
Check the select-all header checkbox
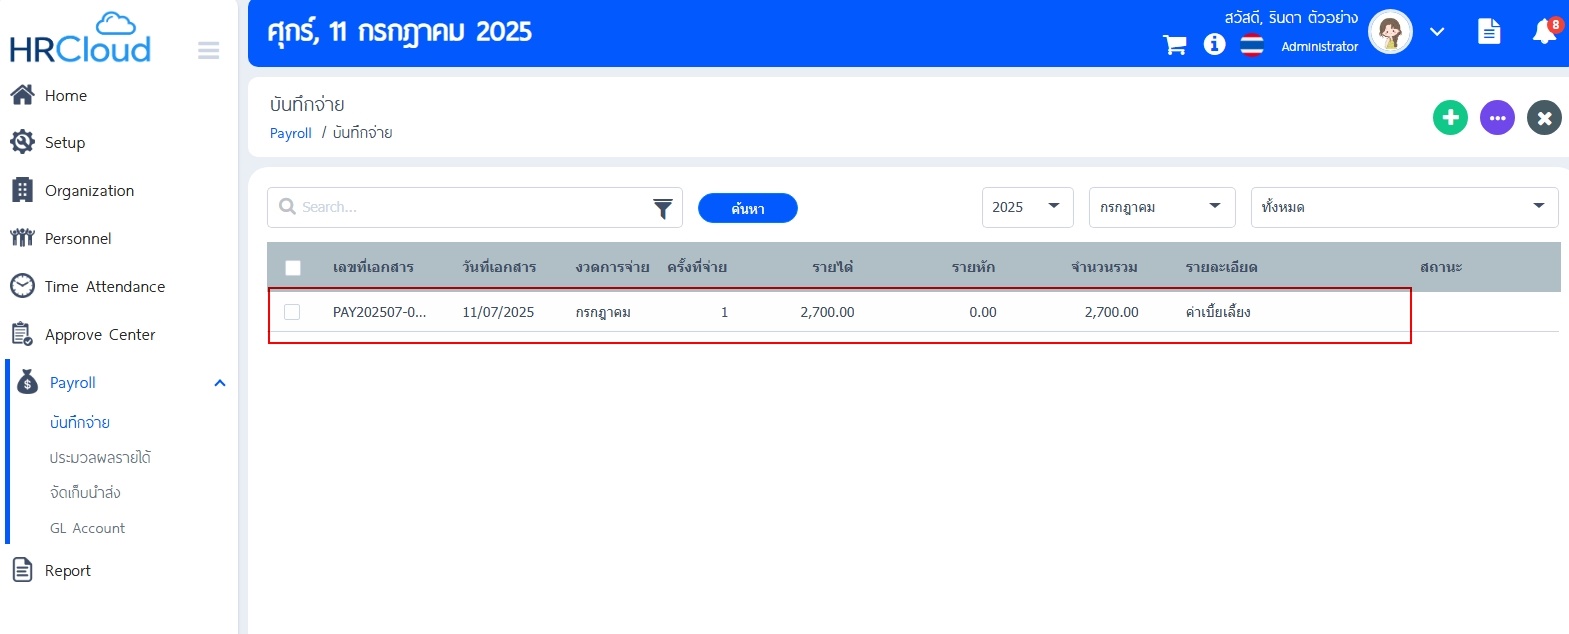tap(293, 268)
